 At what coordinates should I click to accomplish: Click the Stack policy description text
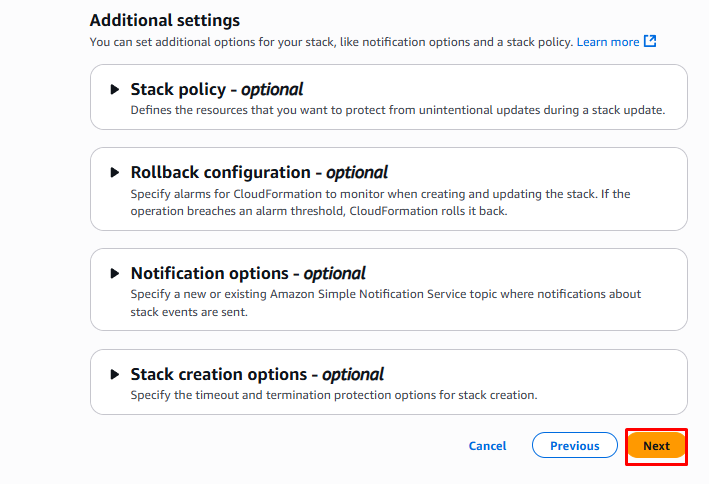(x=397, y=110)
